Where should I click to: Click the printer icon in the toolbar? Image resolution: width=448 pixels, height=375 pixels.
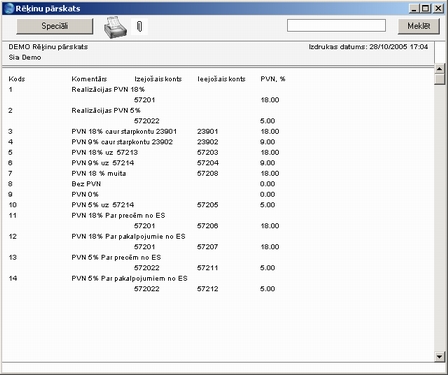click(115, 27)
